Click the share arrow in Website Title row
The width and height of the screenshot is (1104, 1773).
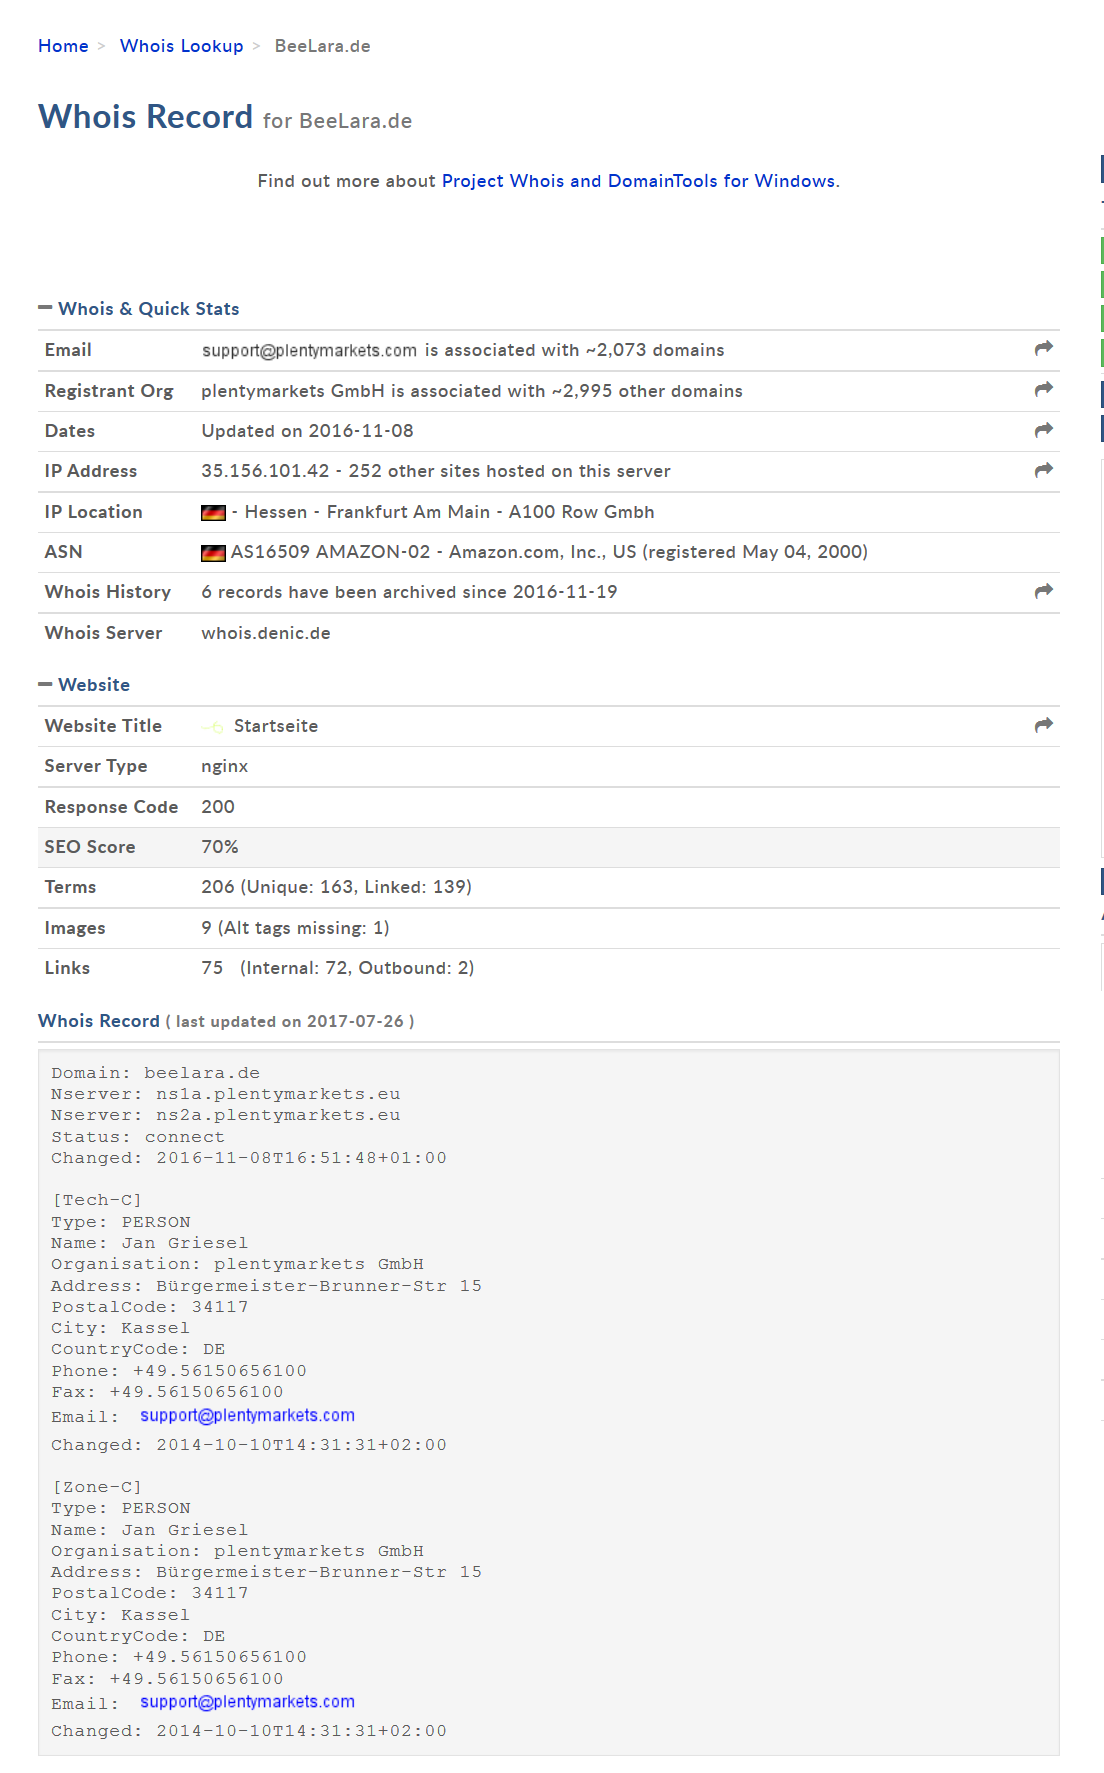point(1043,725)
